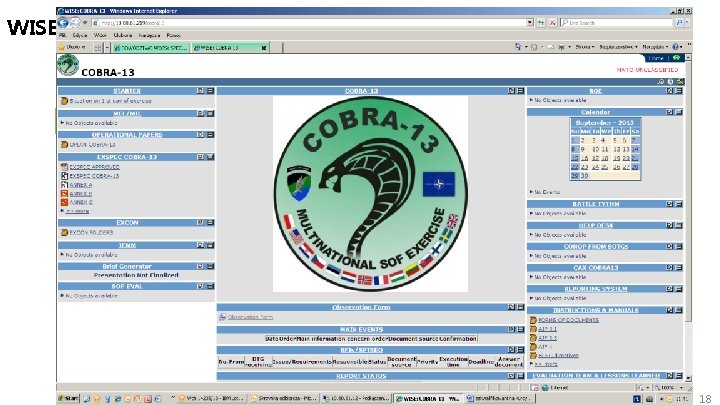Screen dimensions: 720x405
Task: Close the WISE: COBRA-13 browser tab
Action: click(264, 48)
